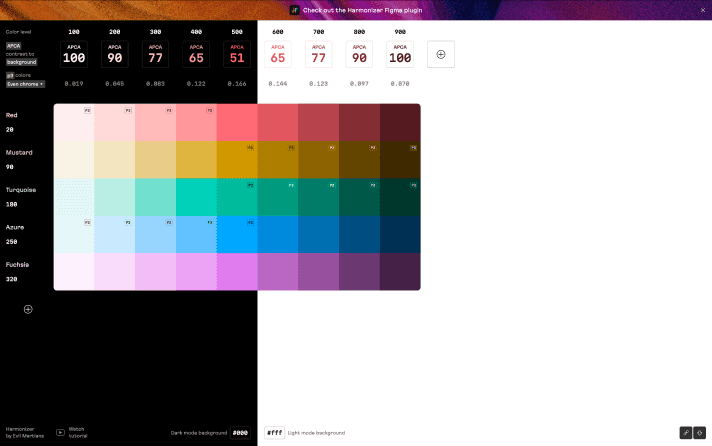
Task: Edit the Fuchsia hue name
Action: click(x=17, y=264)
